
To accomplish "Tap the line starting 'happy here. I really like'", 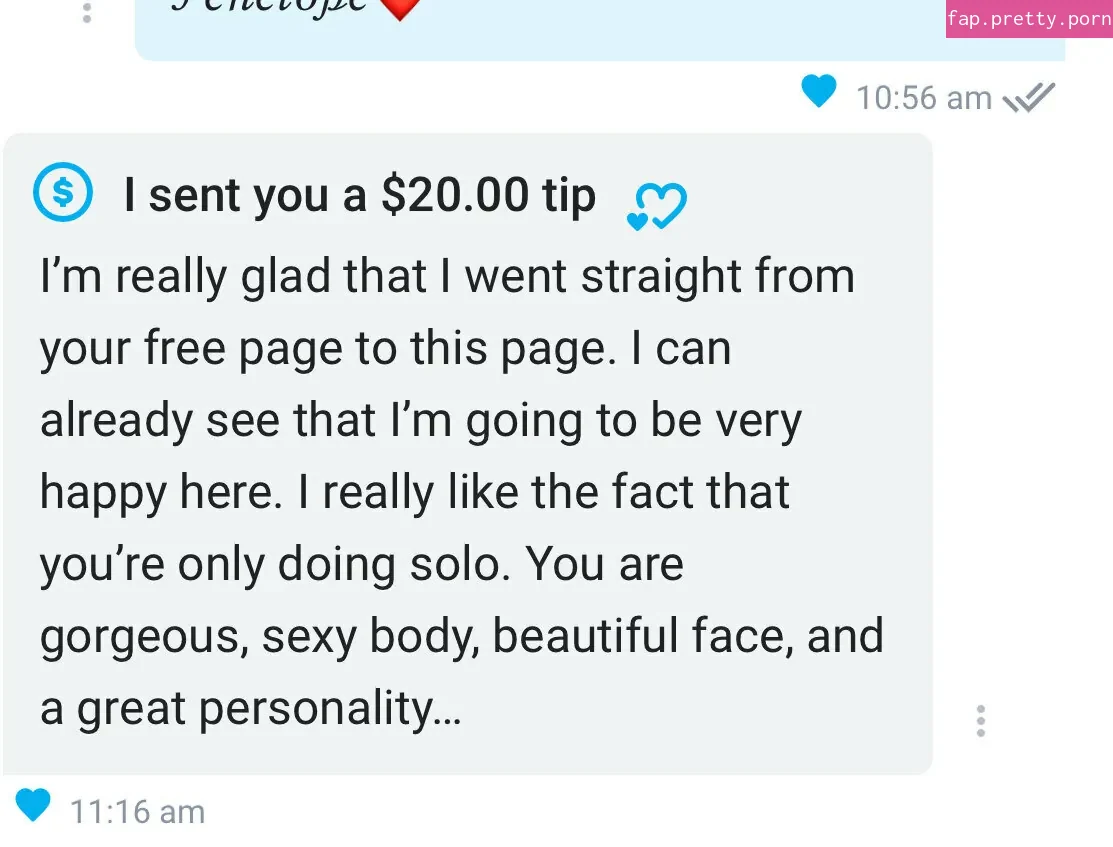I will coord(415,492).
